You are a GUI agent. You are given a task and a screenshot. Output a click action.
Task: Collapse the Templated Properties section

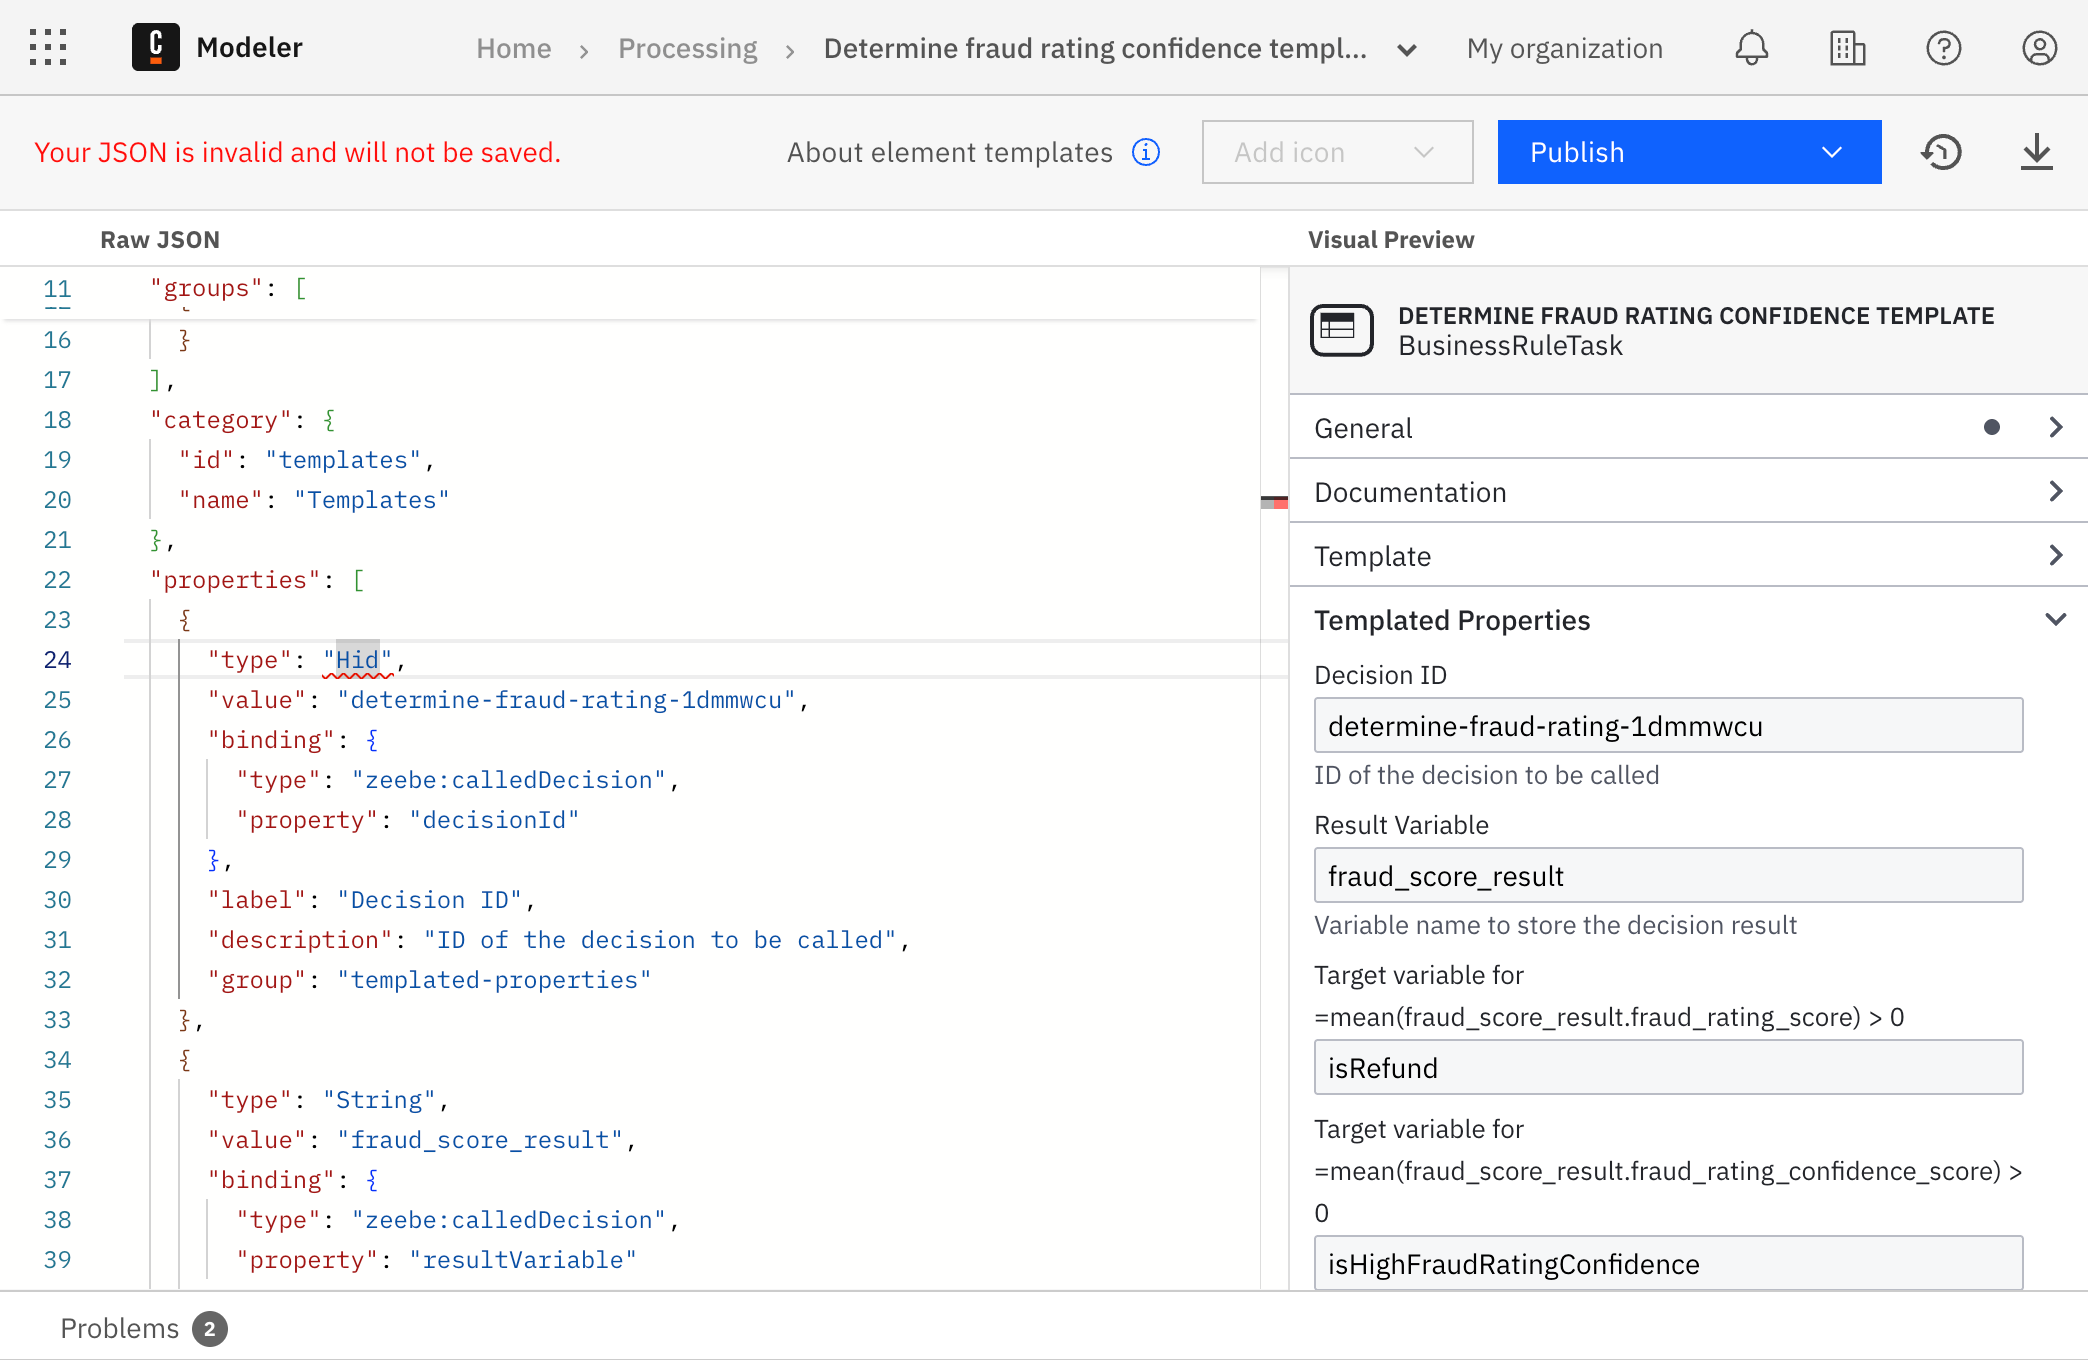(1688, 620)
